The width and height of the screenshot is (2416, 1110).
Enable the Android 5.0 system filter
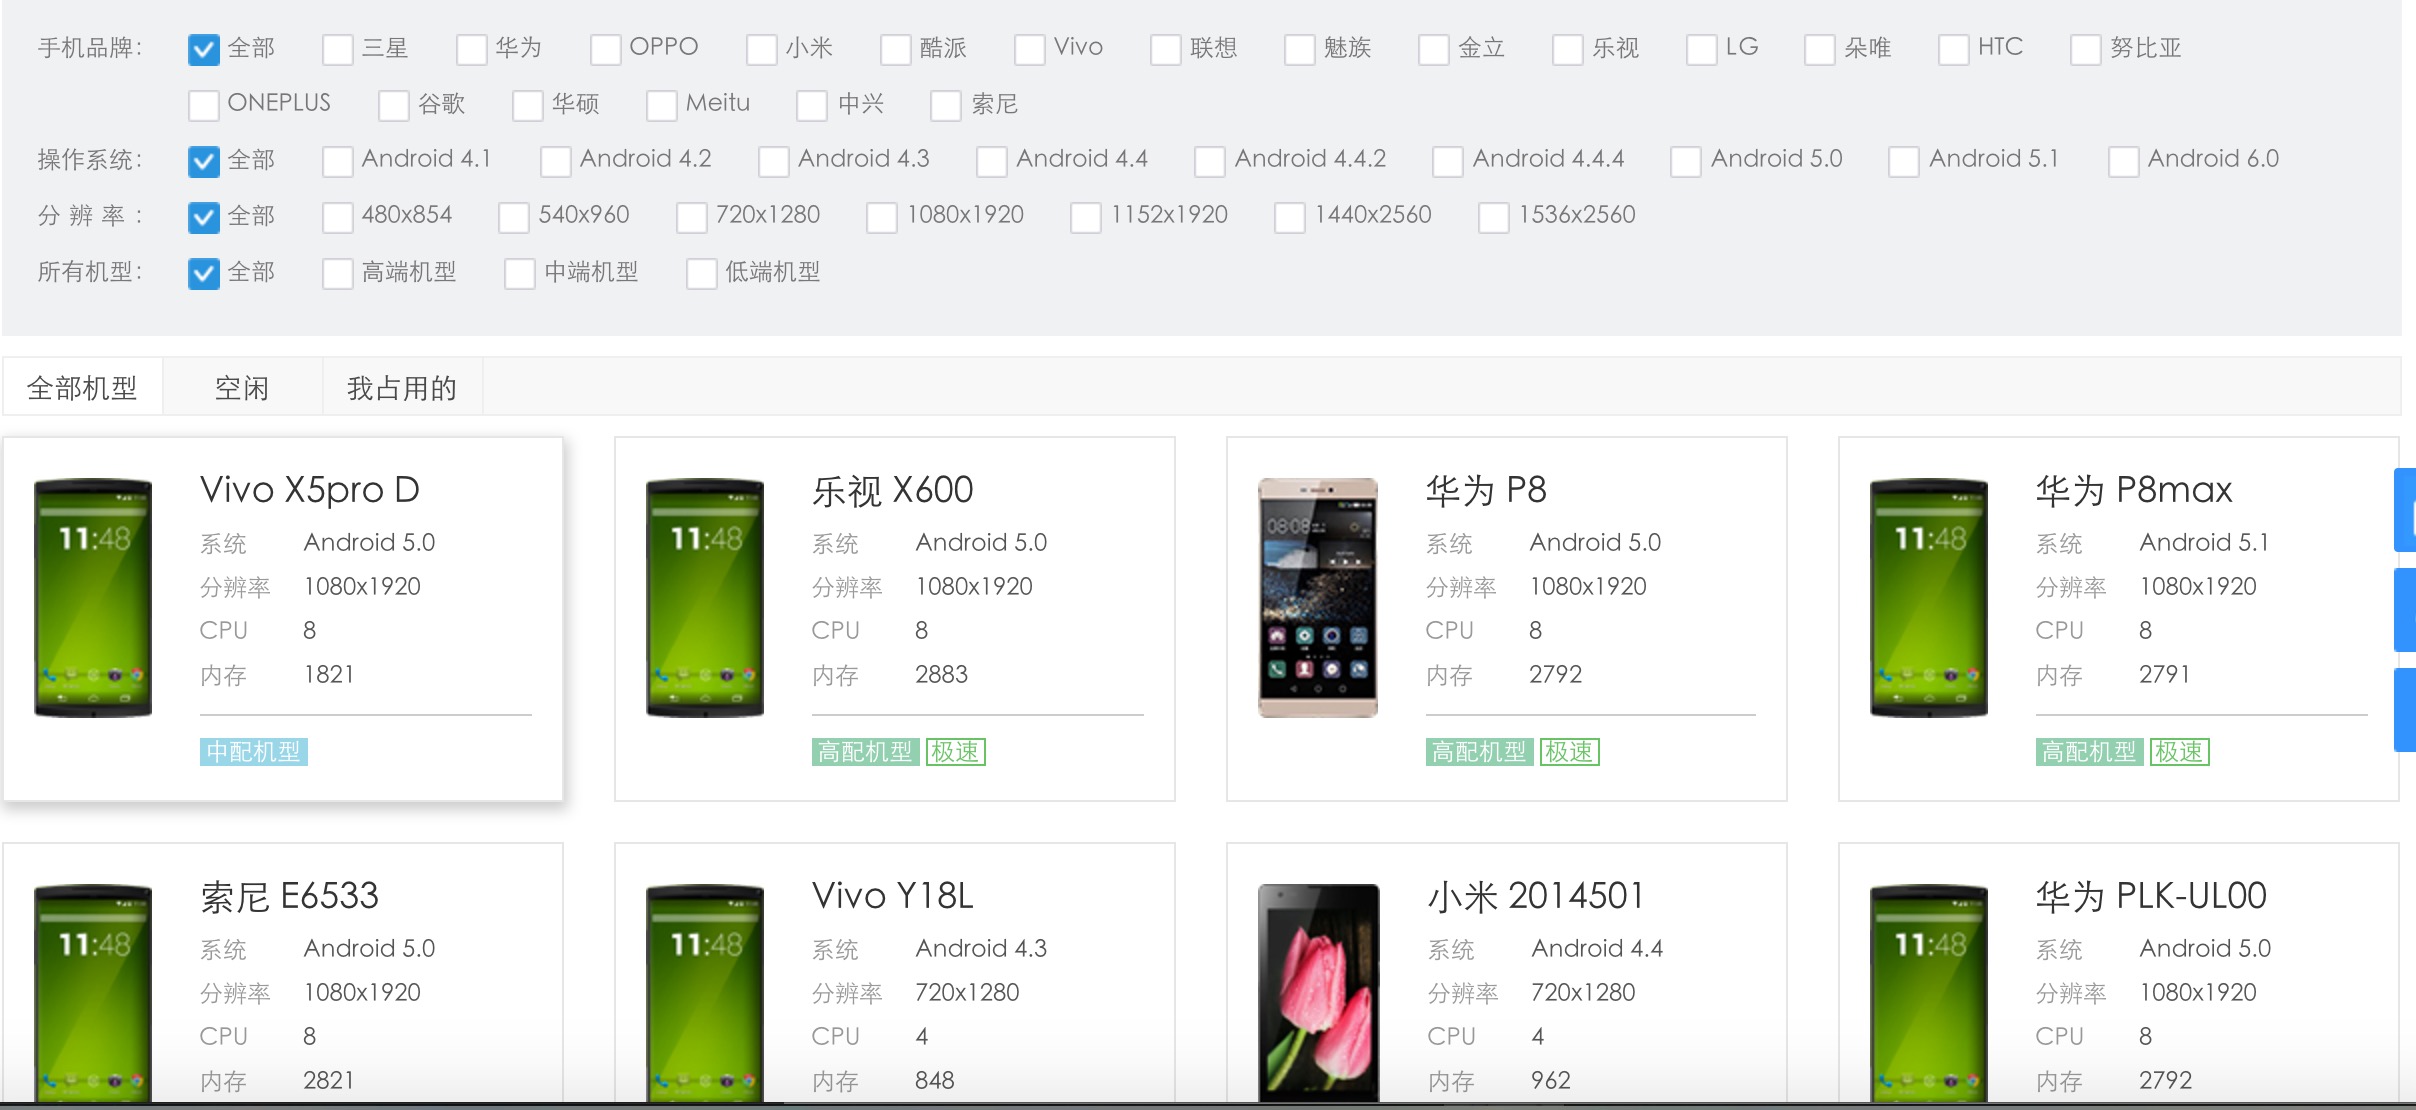point(1686,161)
